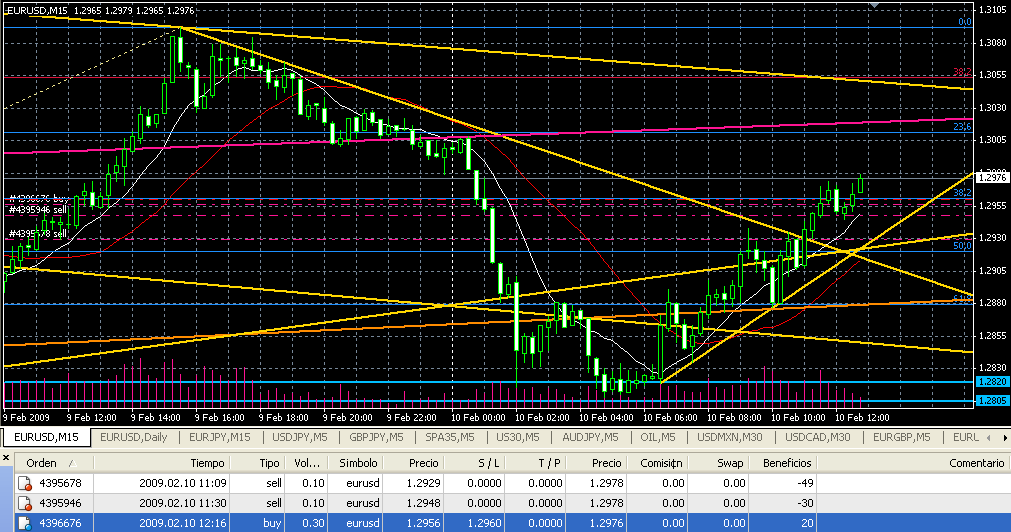1011x532 pixels.
Task: Click the 50.0 Fibonacci level label
Action: [963, 246]
